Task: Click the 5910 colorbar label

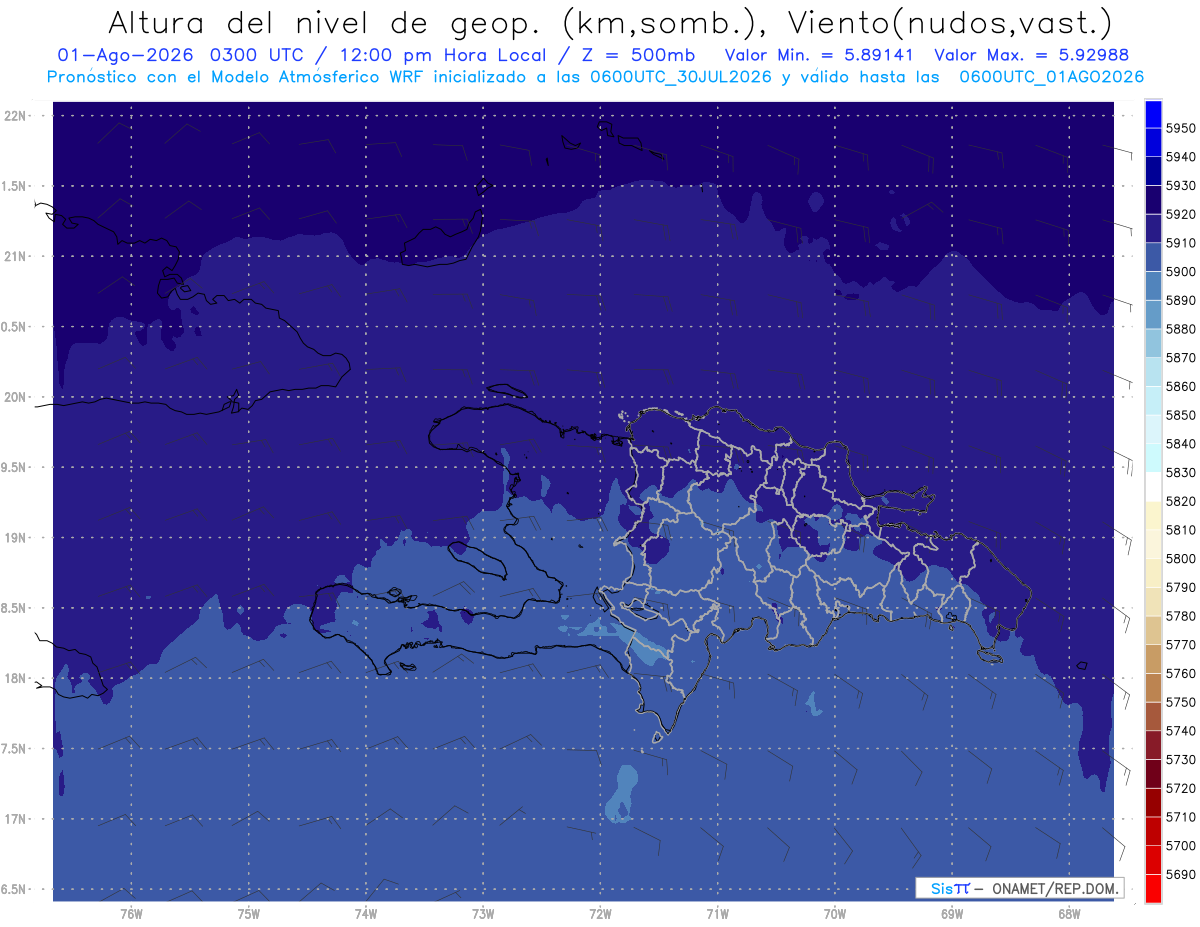Action: [x=1181, y=243]
